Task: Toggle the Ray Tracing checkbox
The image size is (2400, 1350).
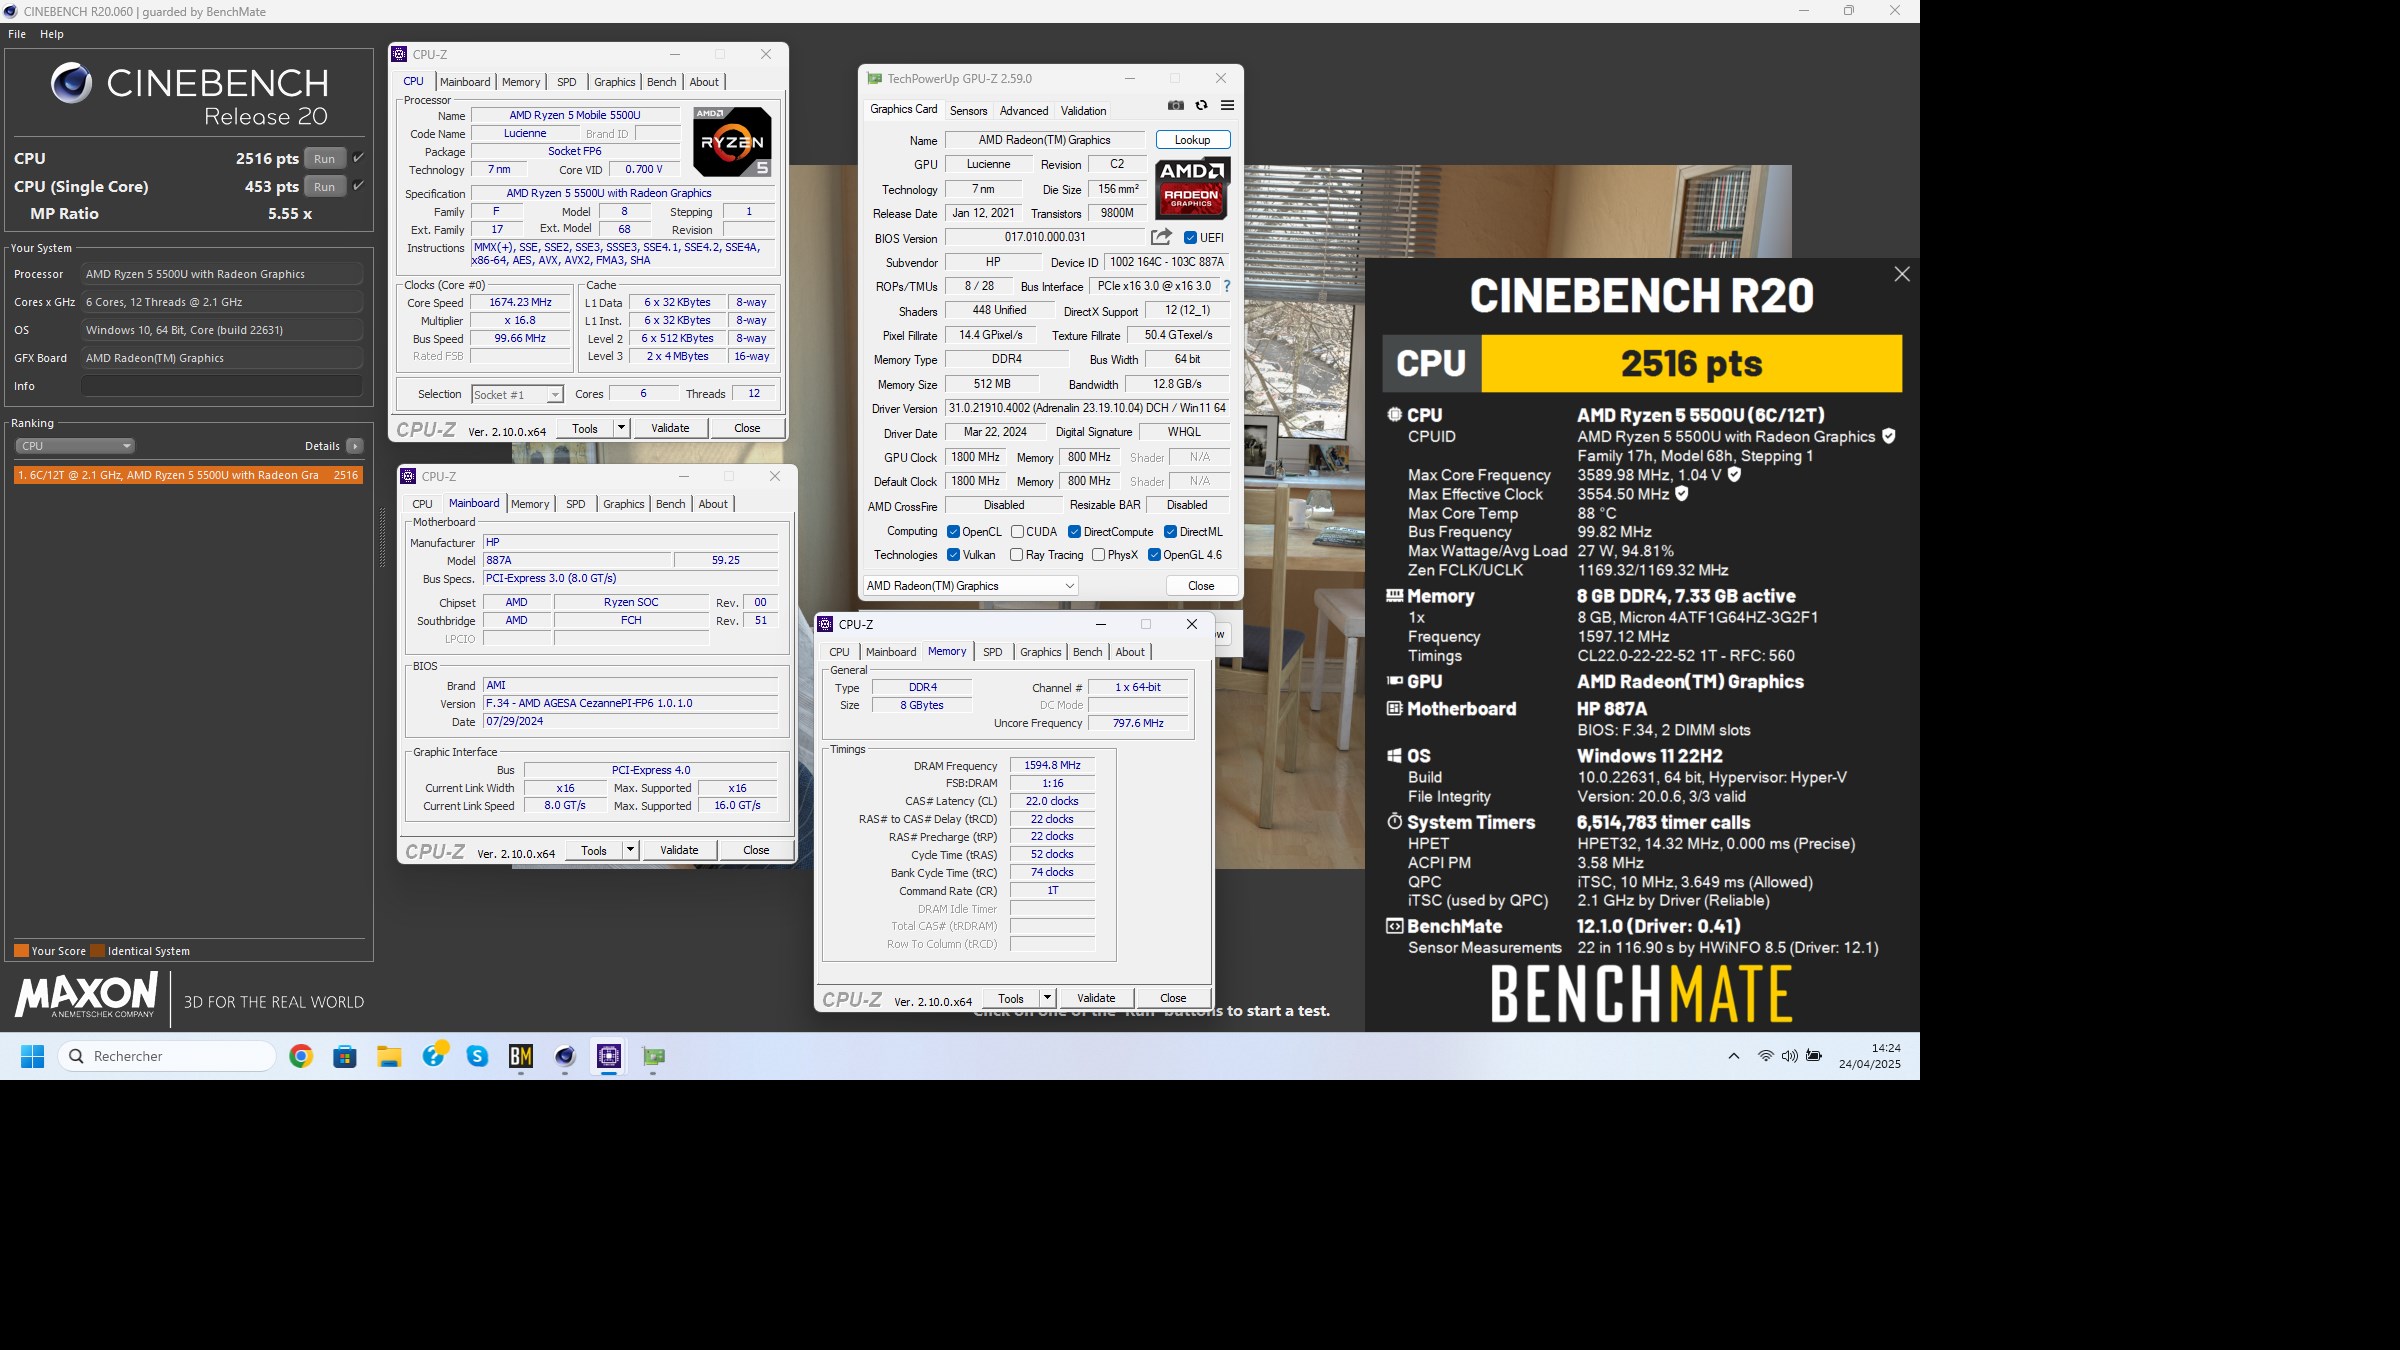Action: click(x=1016, y=555)
